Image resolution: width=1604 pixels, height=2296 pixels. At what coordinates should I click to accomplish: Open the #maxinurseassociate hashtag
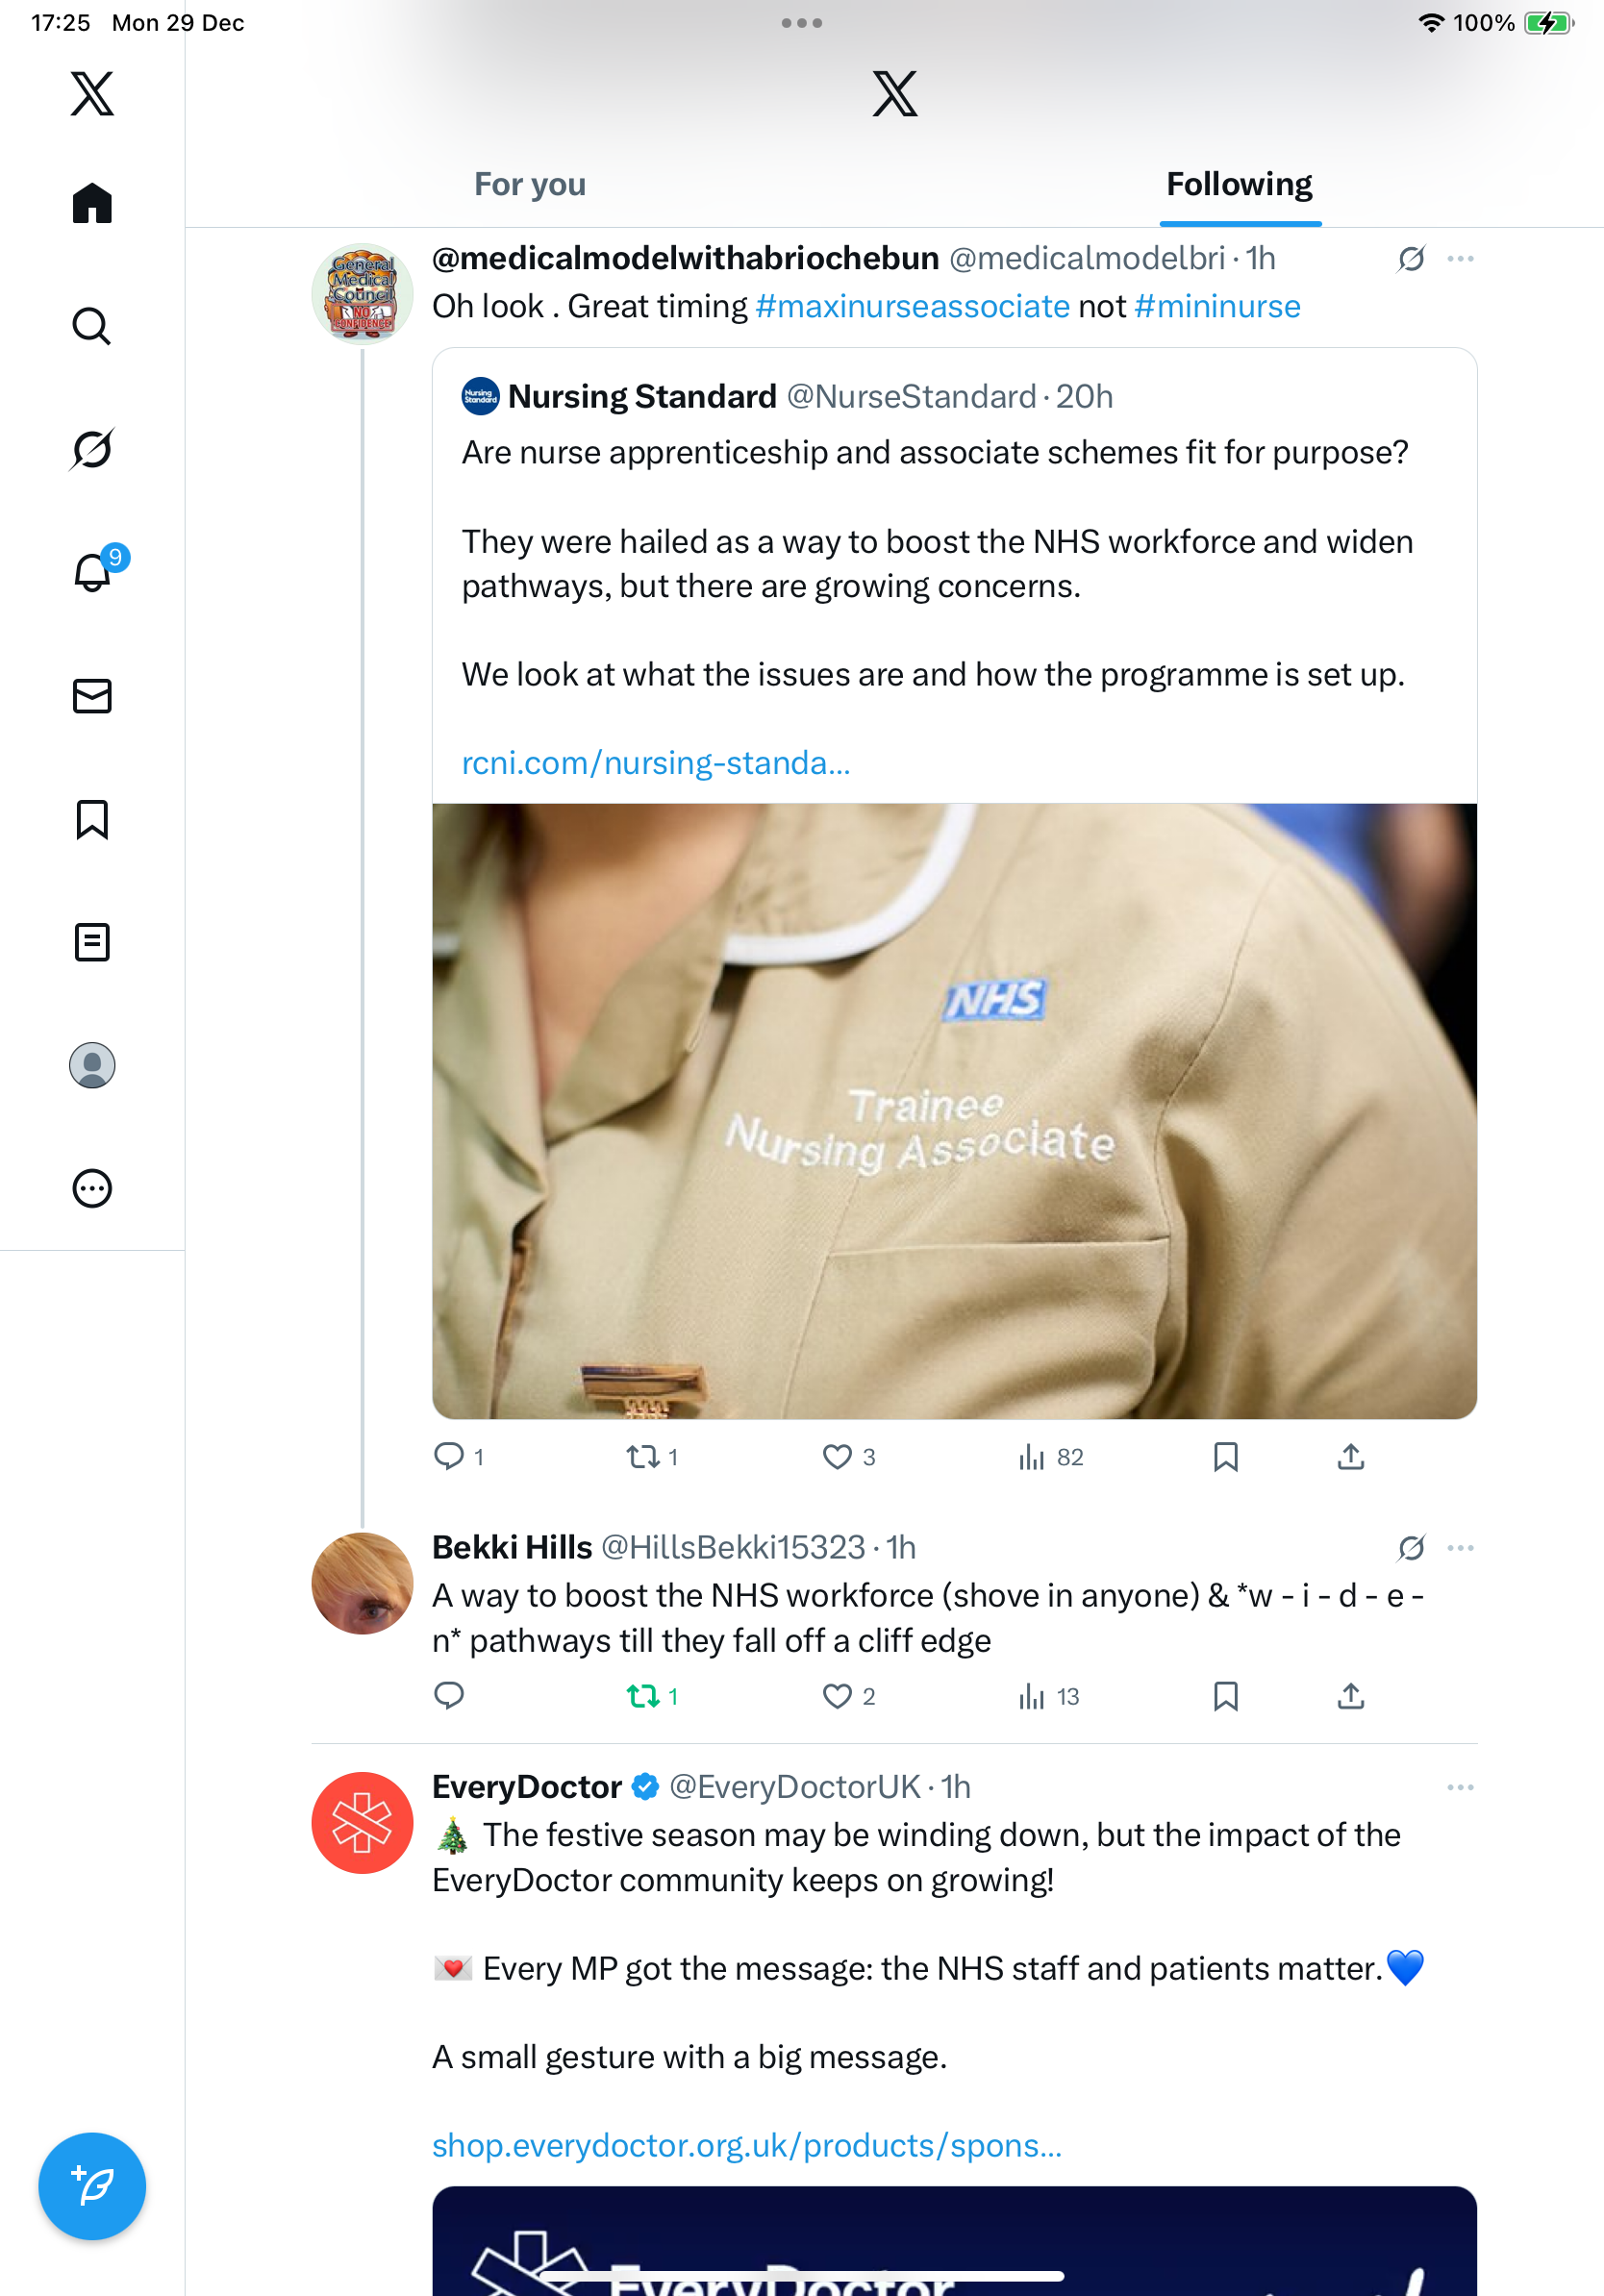[912, 306]
